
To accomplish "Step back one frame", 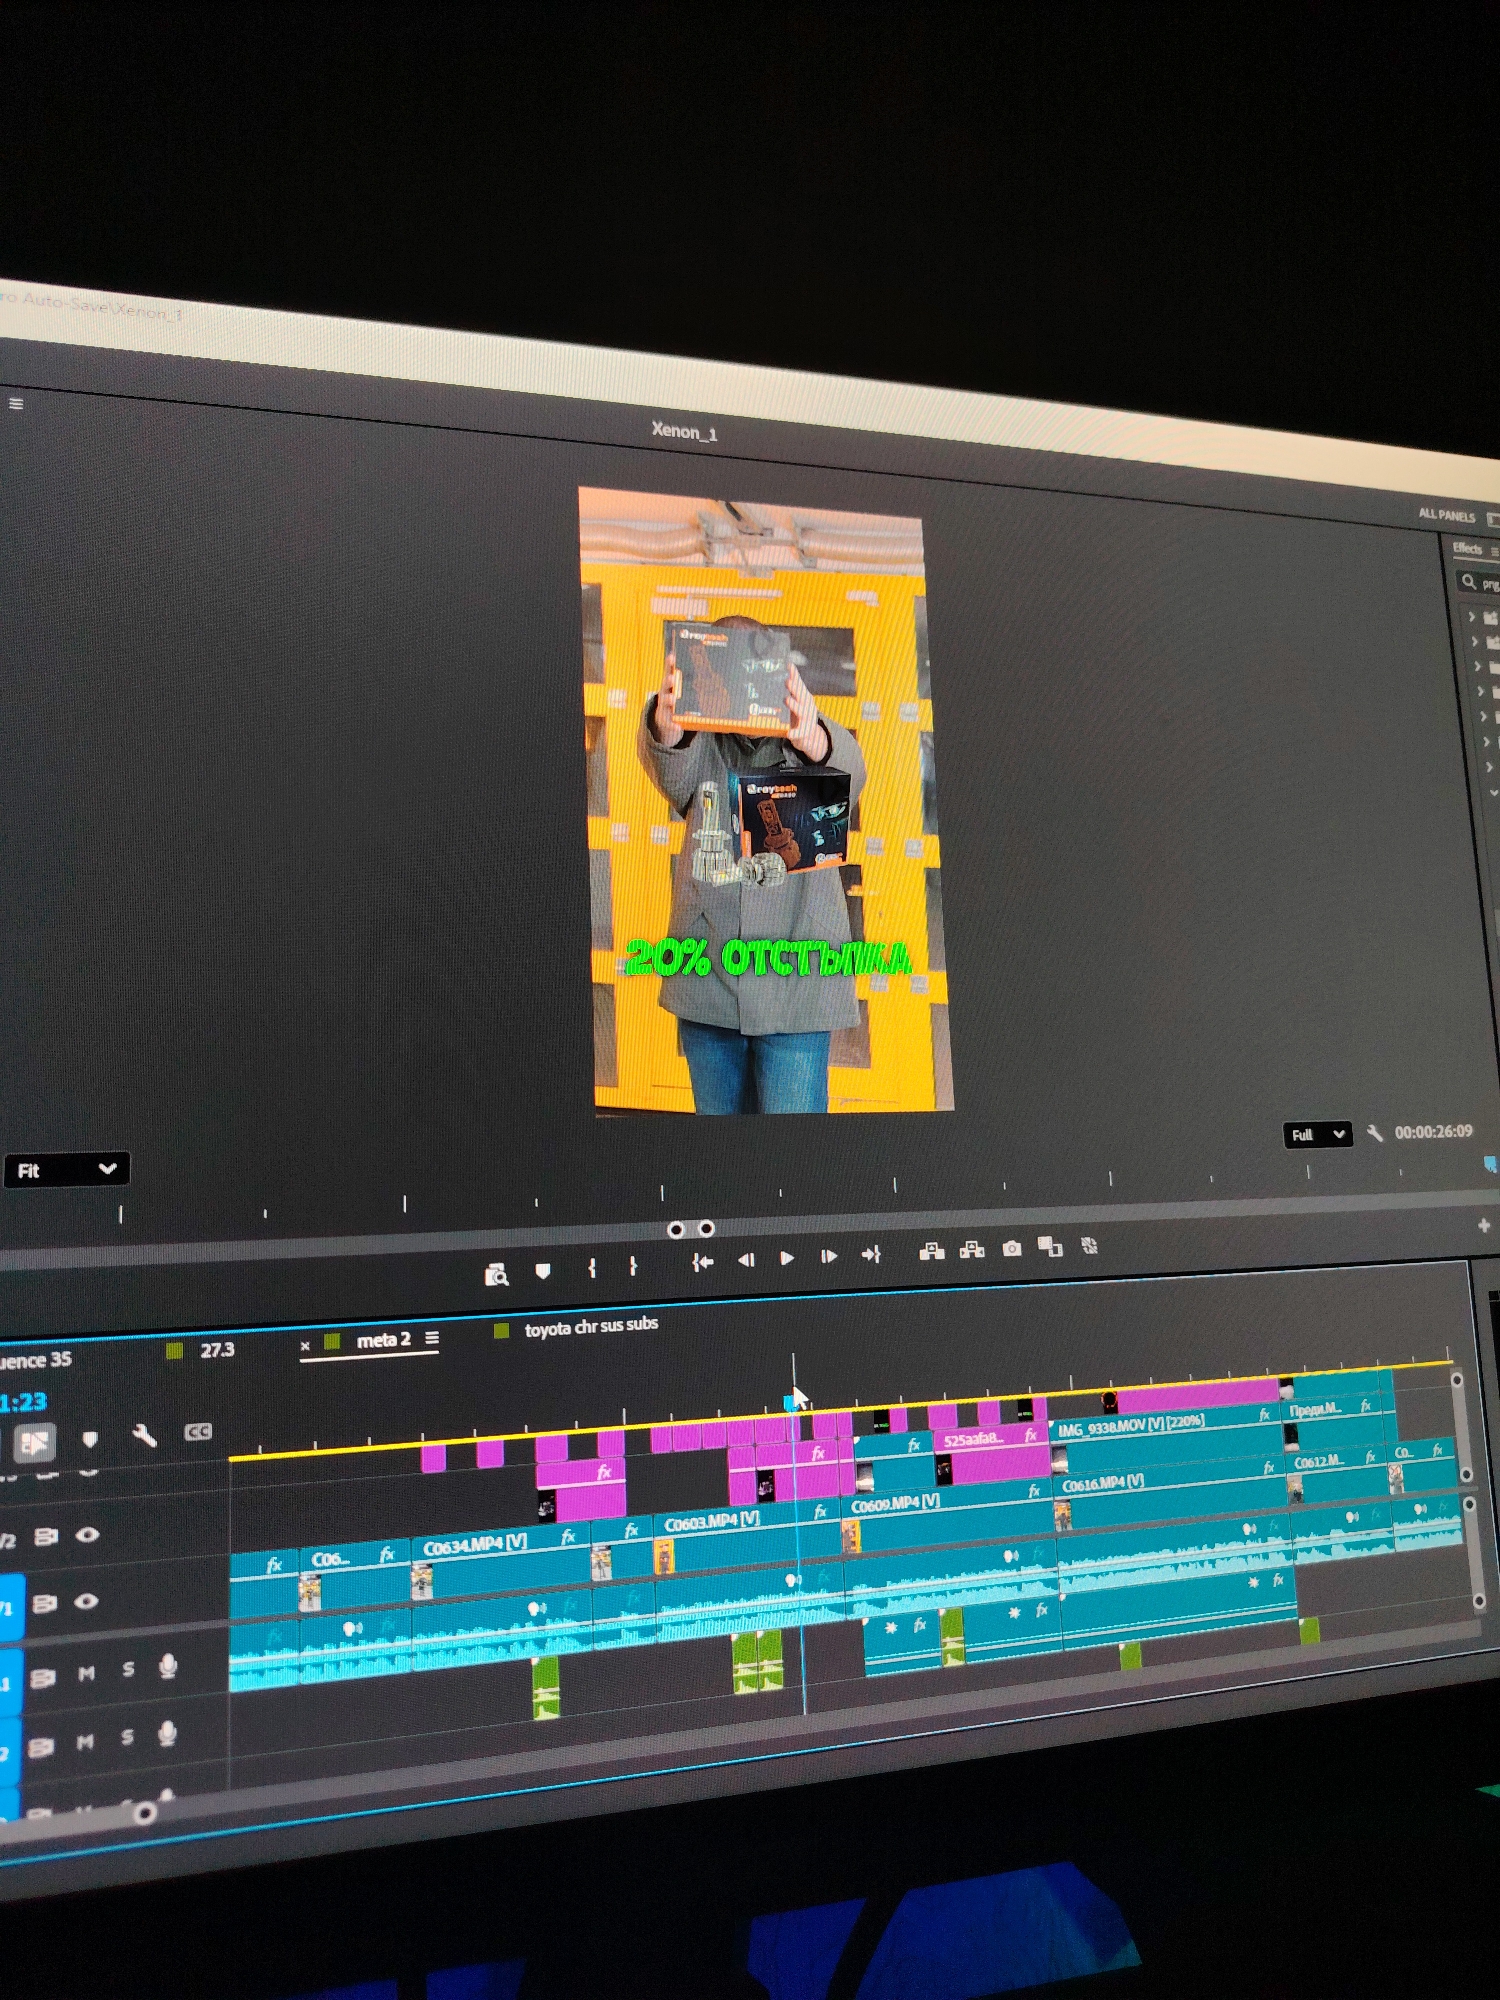I will (746, 1260).
